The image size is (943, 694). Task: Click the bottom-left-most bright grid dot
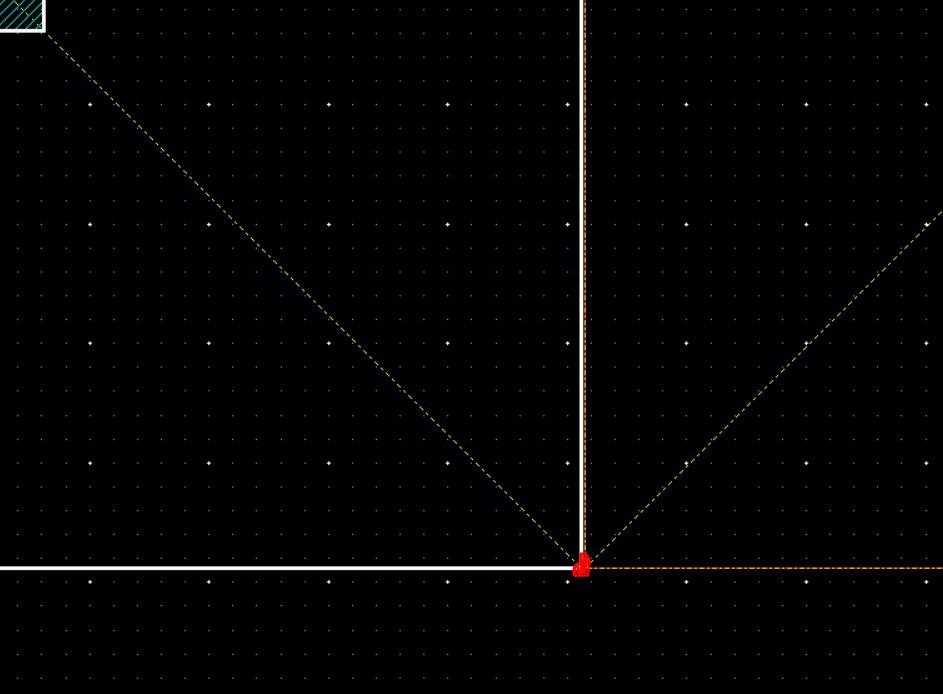(90, 582)
